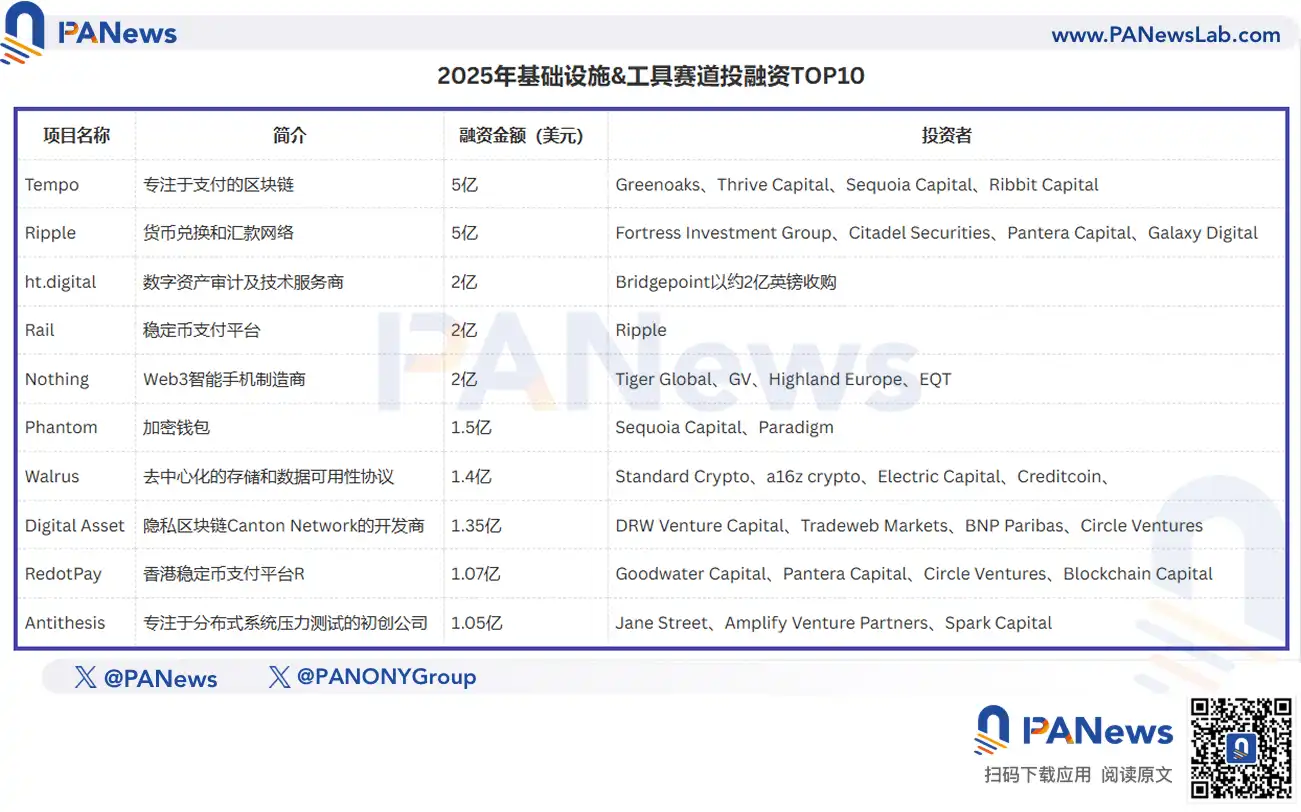This screenshot has height=812, width=1301.
Task: Select the Phantom project name cell
Action: (61, 428)
